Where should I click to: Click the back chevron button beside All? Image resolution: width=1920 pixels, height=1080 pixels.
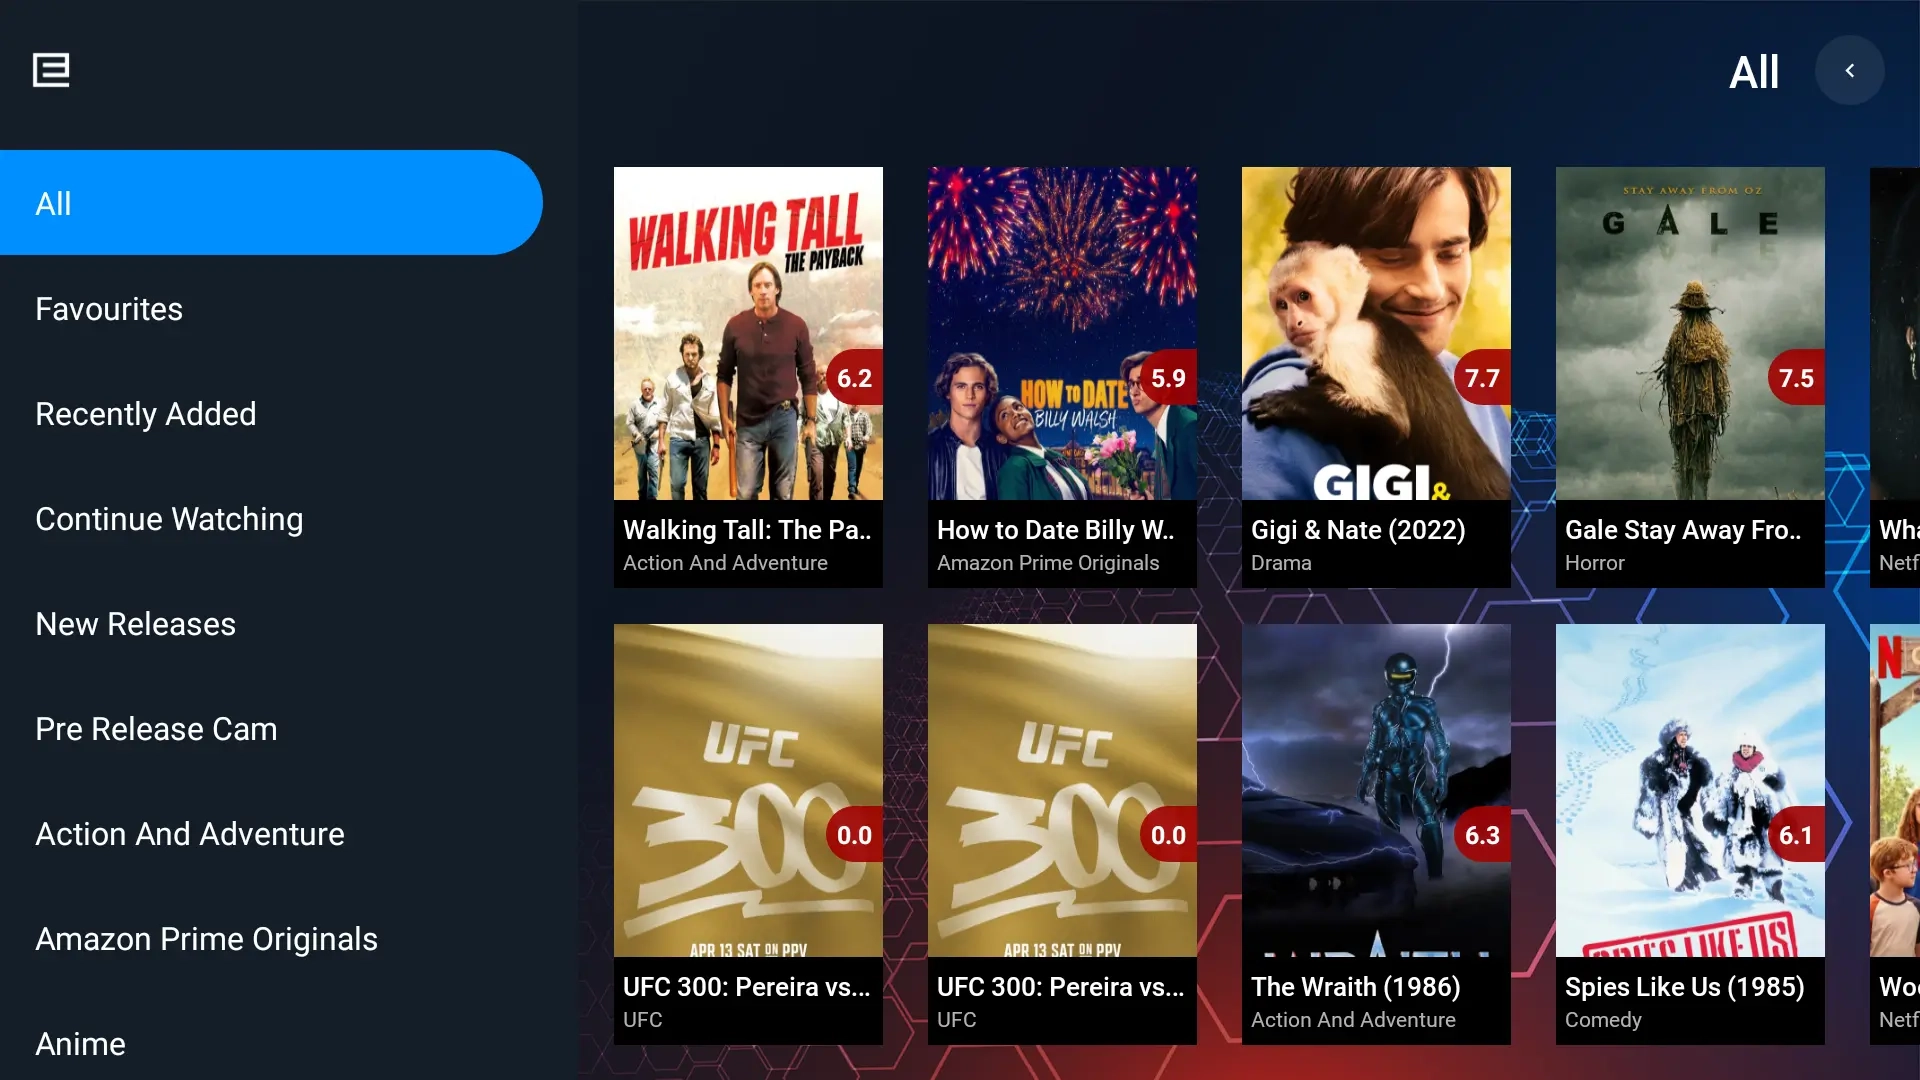point(1850,71)
